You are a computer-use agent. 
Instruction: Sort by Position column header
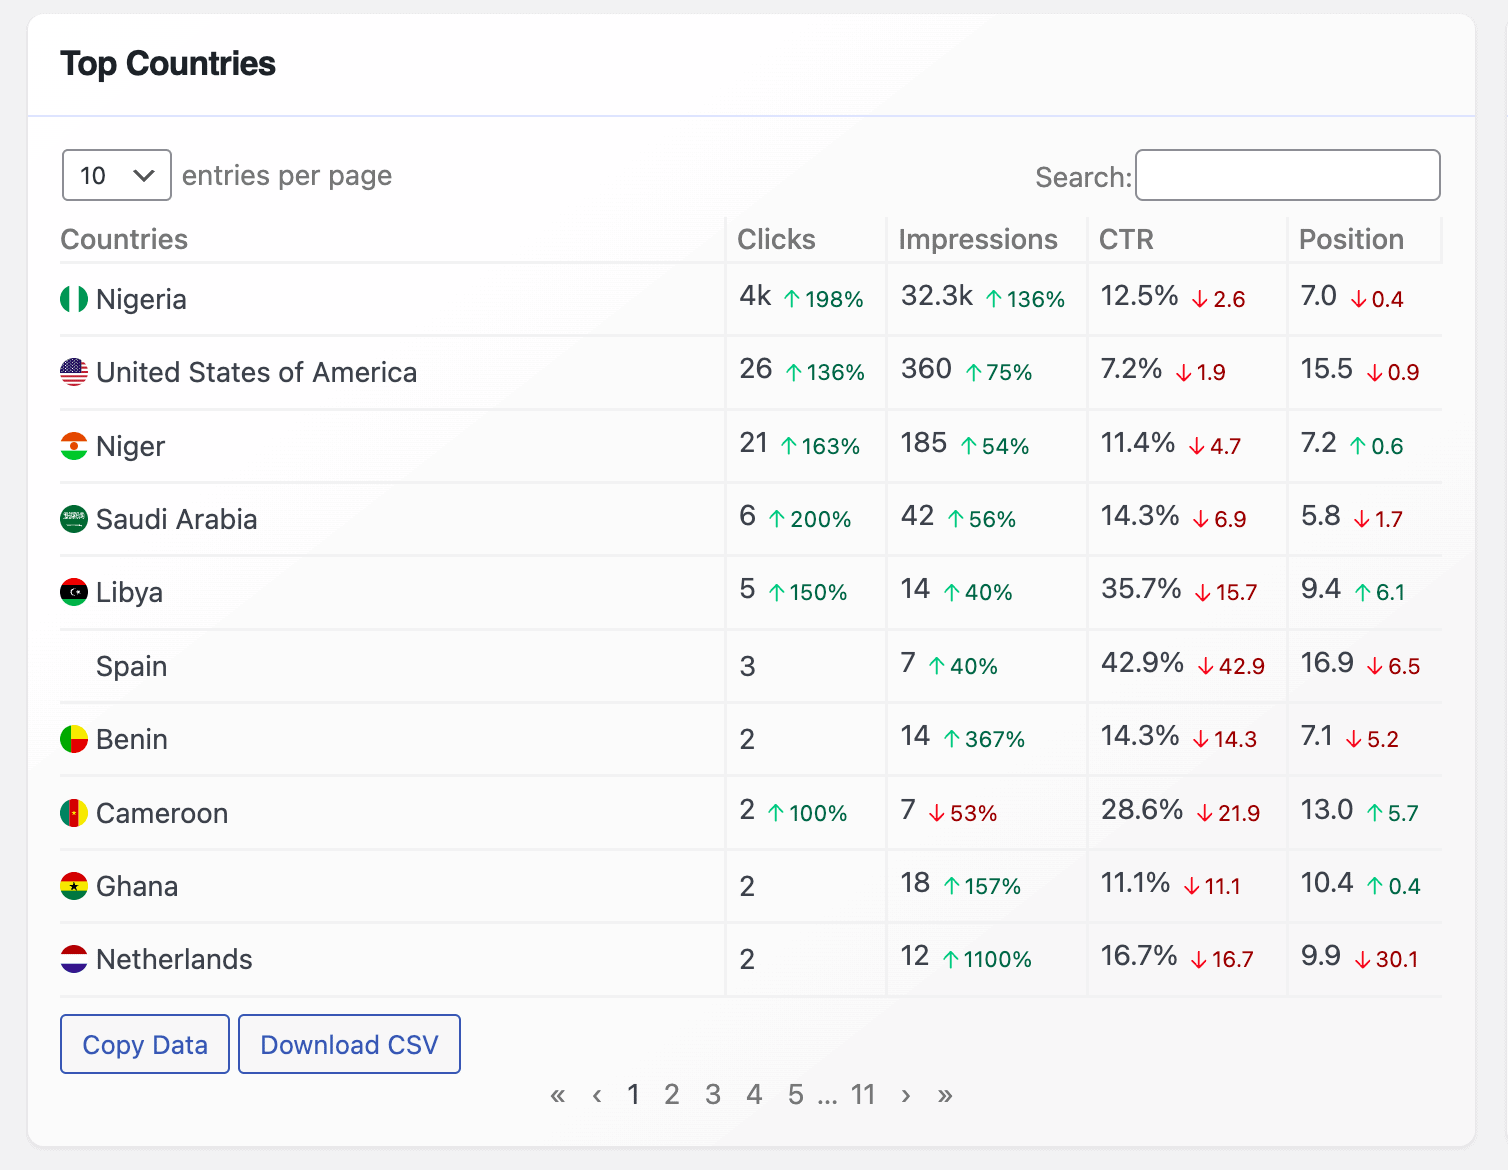(1351, 240)
